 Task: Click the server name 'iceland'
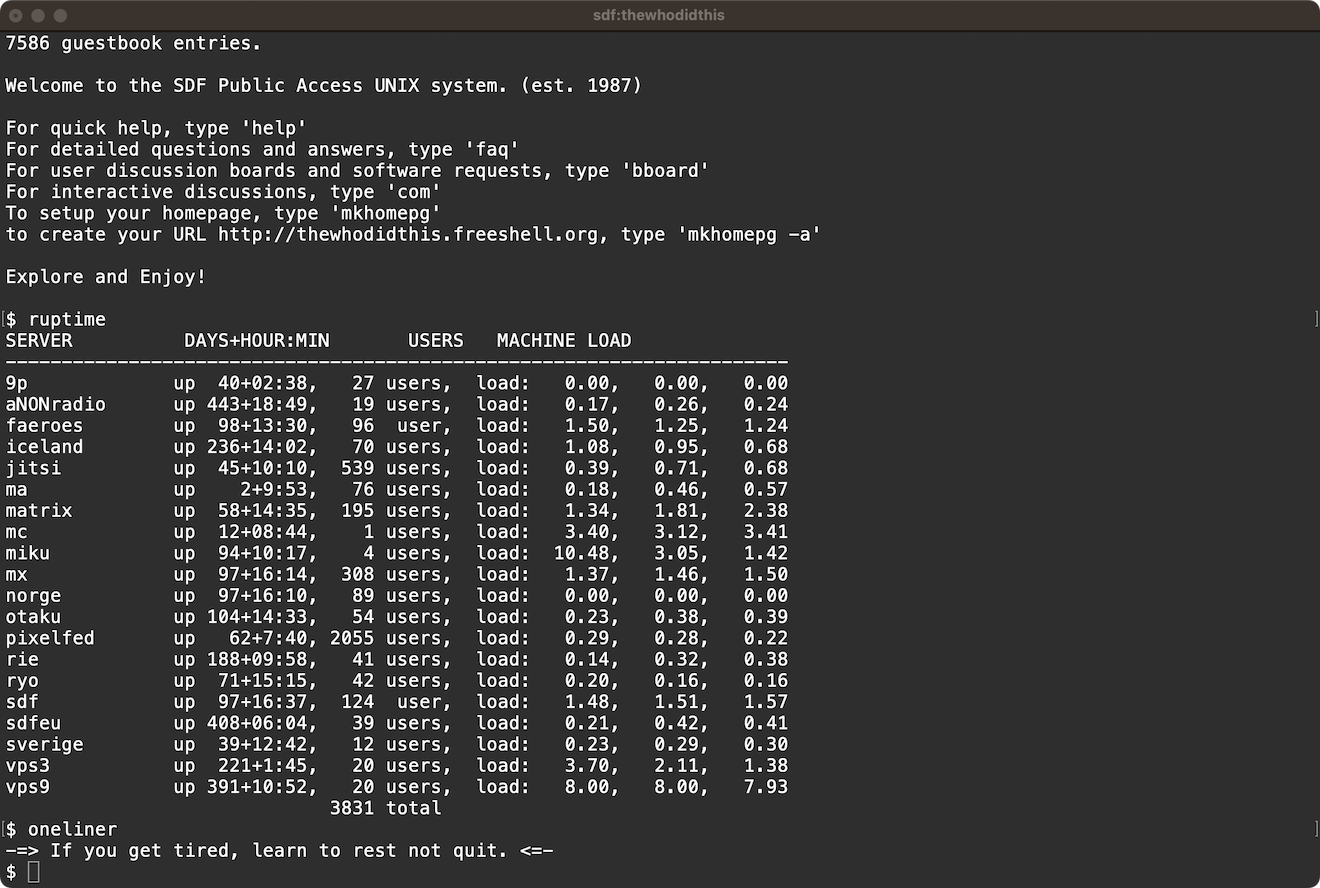45,446
